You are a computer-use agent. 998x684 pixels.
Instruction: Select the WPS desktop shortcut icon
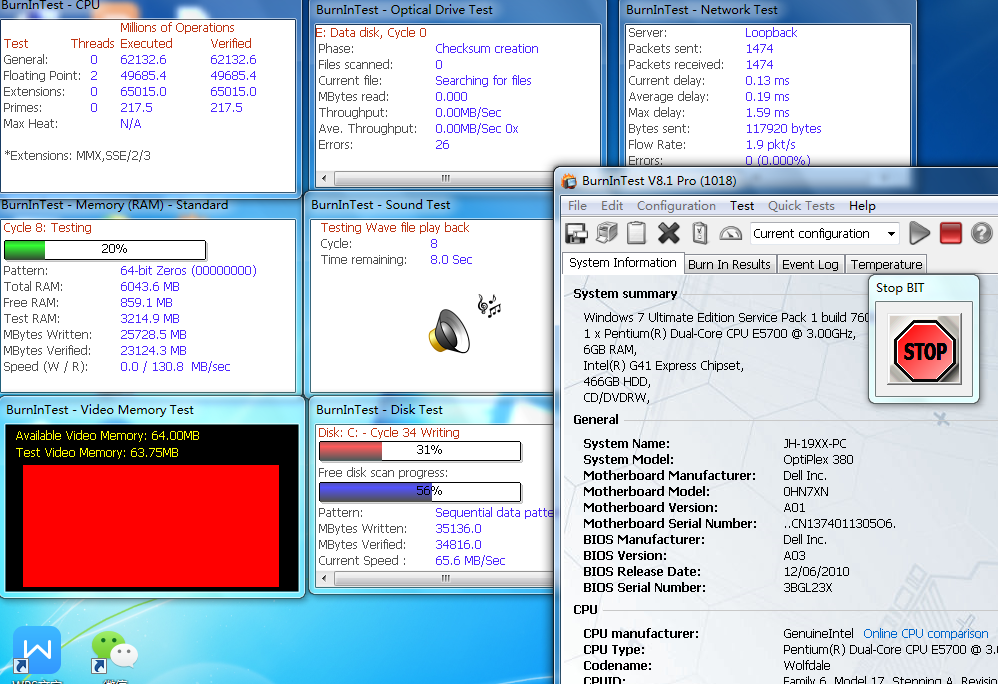pyautogui.click(x=37, y=650)
